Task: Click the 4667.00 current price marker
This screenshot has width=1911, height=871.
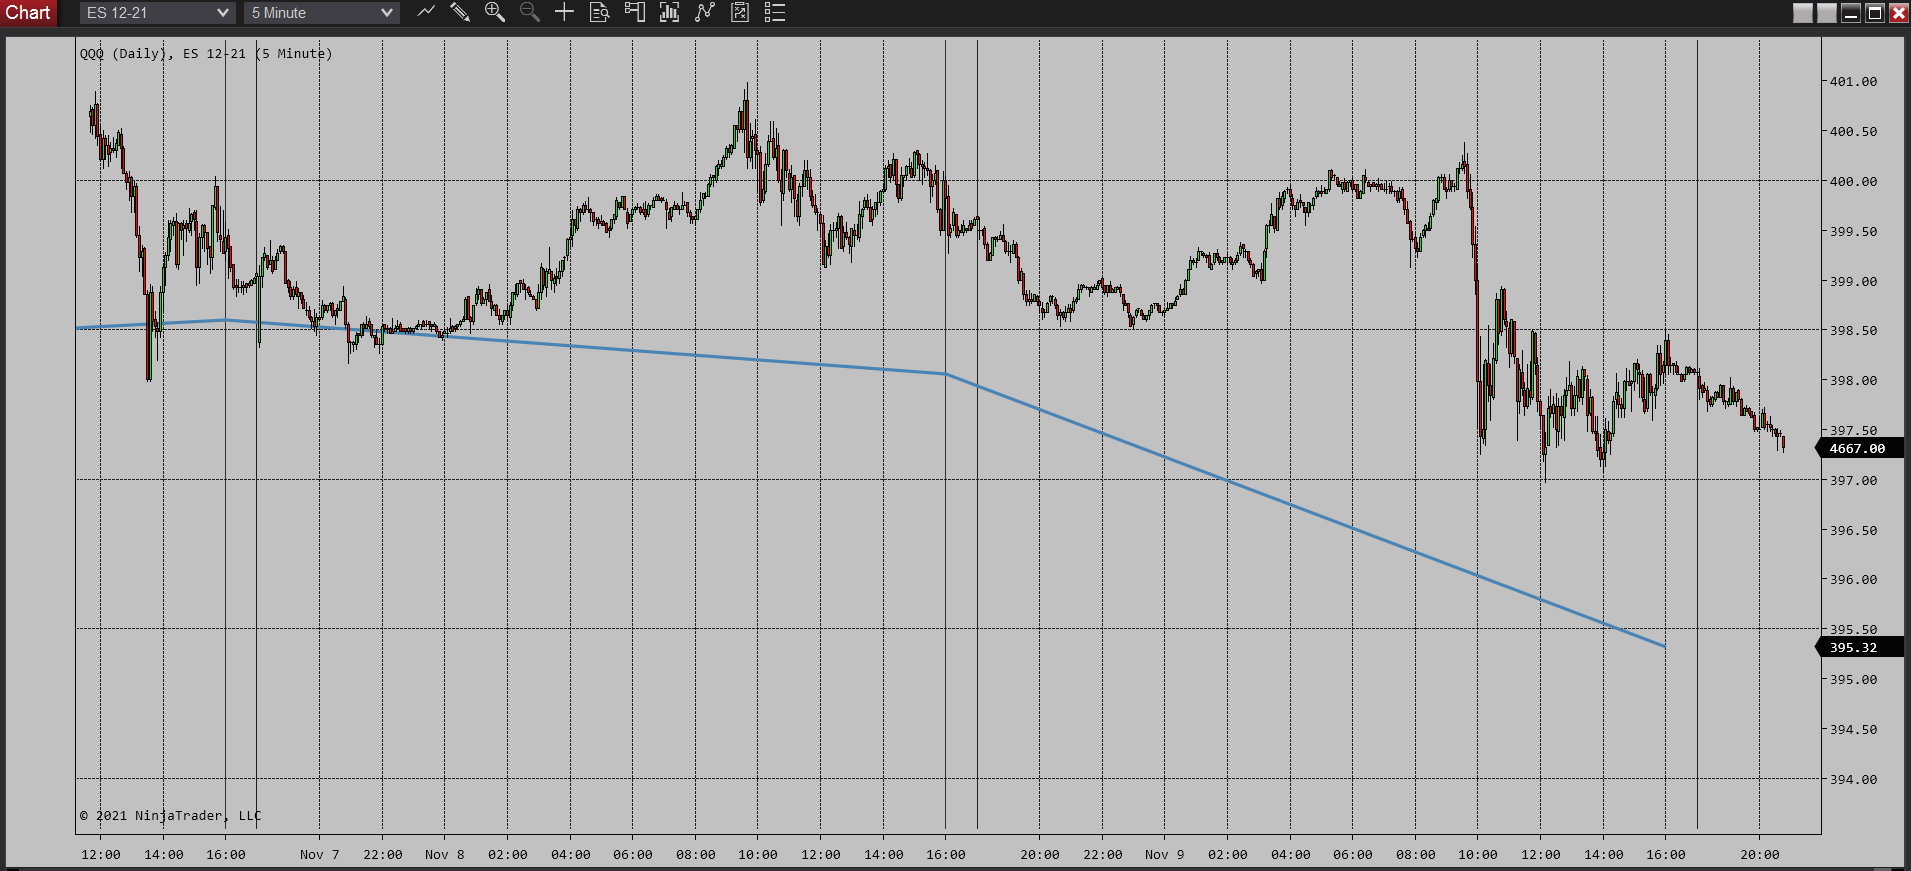Action: 1858,449
